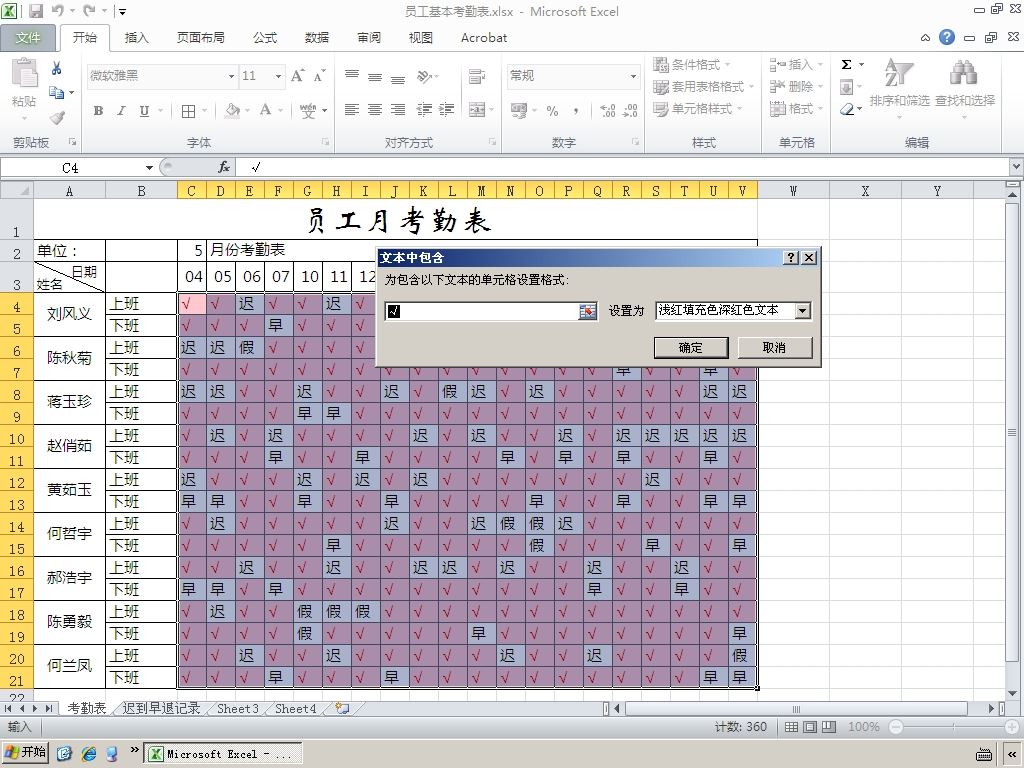Open the number format dropdown
The image size is (1024, 768).
pyautogui.click(x=633, y=76)
